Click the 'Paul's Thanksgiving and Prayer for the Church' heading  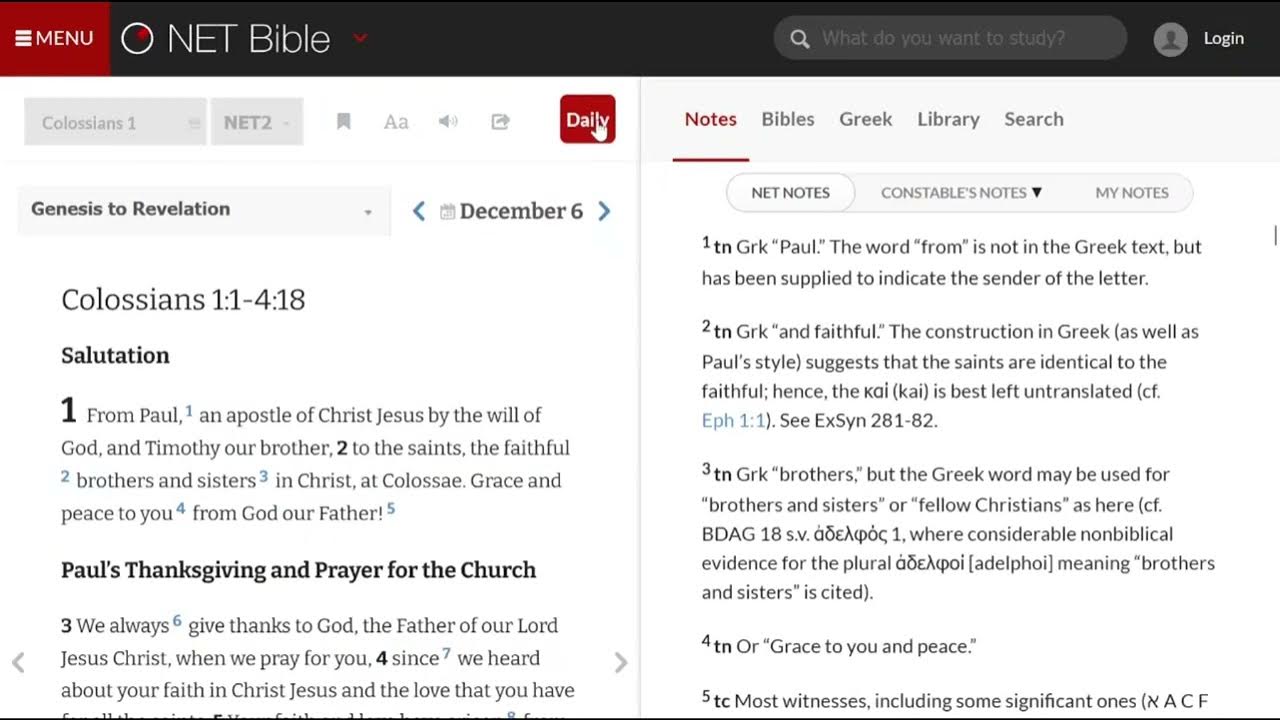[x=298, y=569]
